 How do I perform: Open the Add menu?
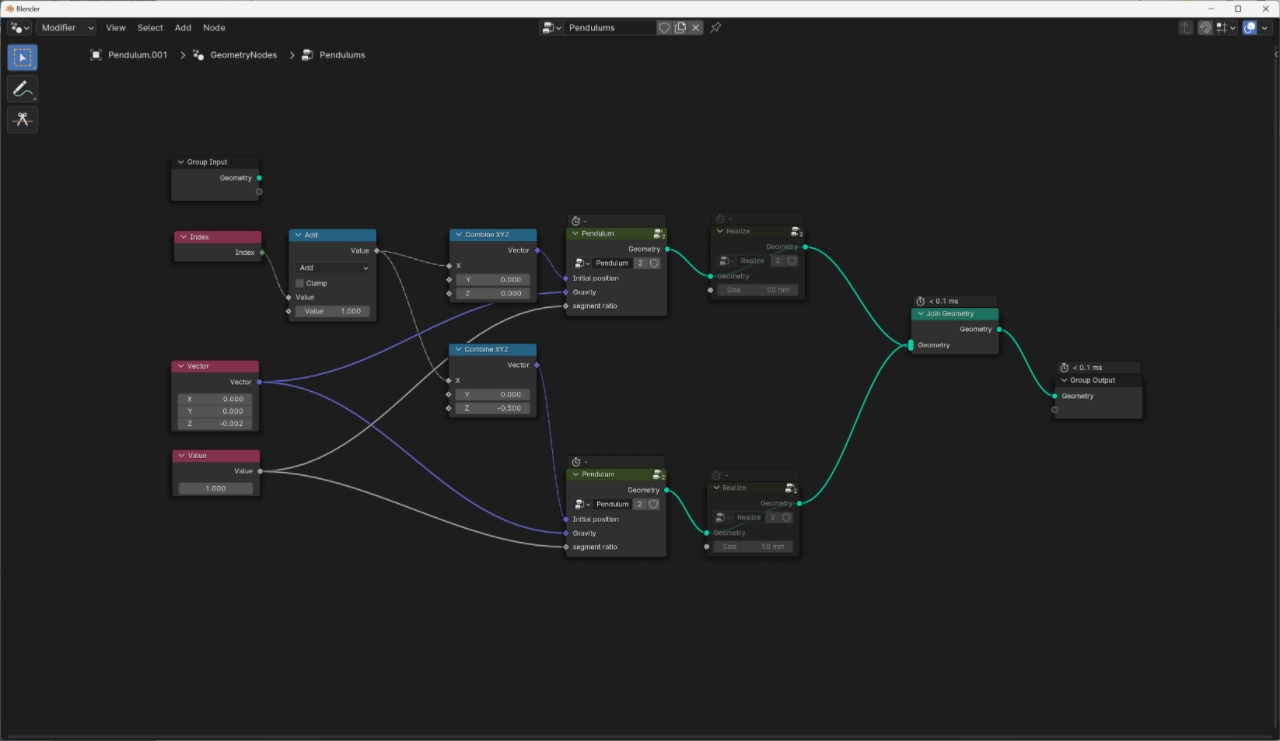(183, 28)
